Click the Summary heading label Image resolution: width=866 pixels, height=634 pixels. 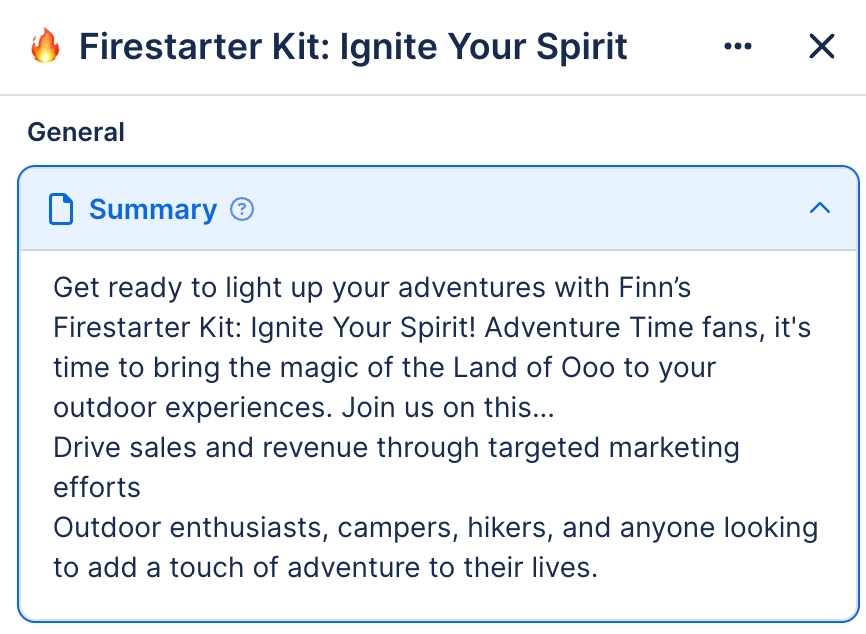pyautogui.click(x=152, y=209)
